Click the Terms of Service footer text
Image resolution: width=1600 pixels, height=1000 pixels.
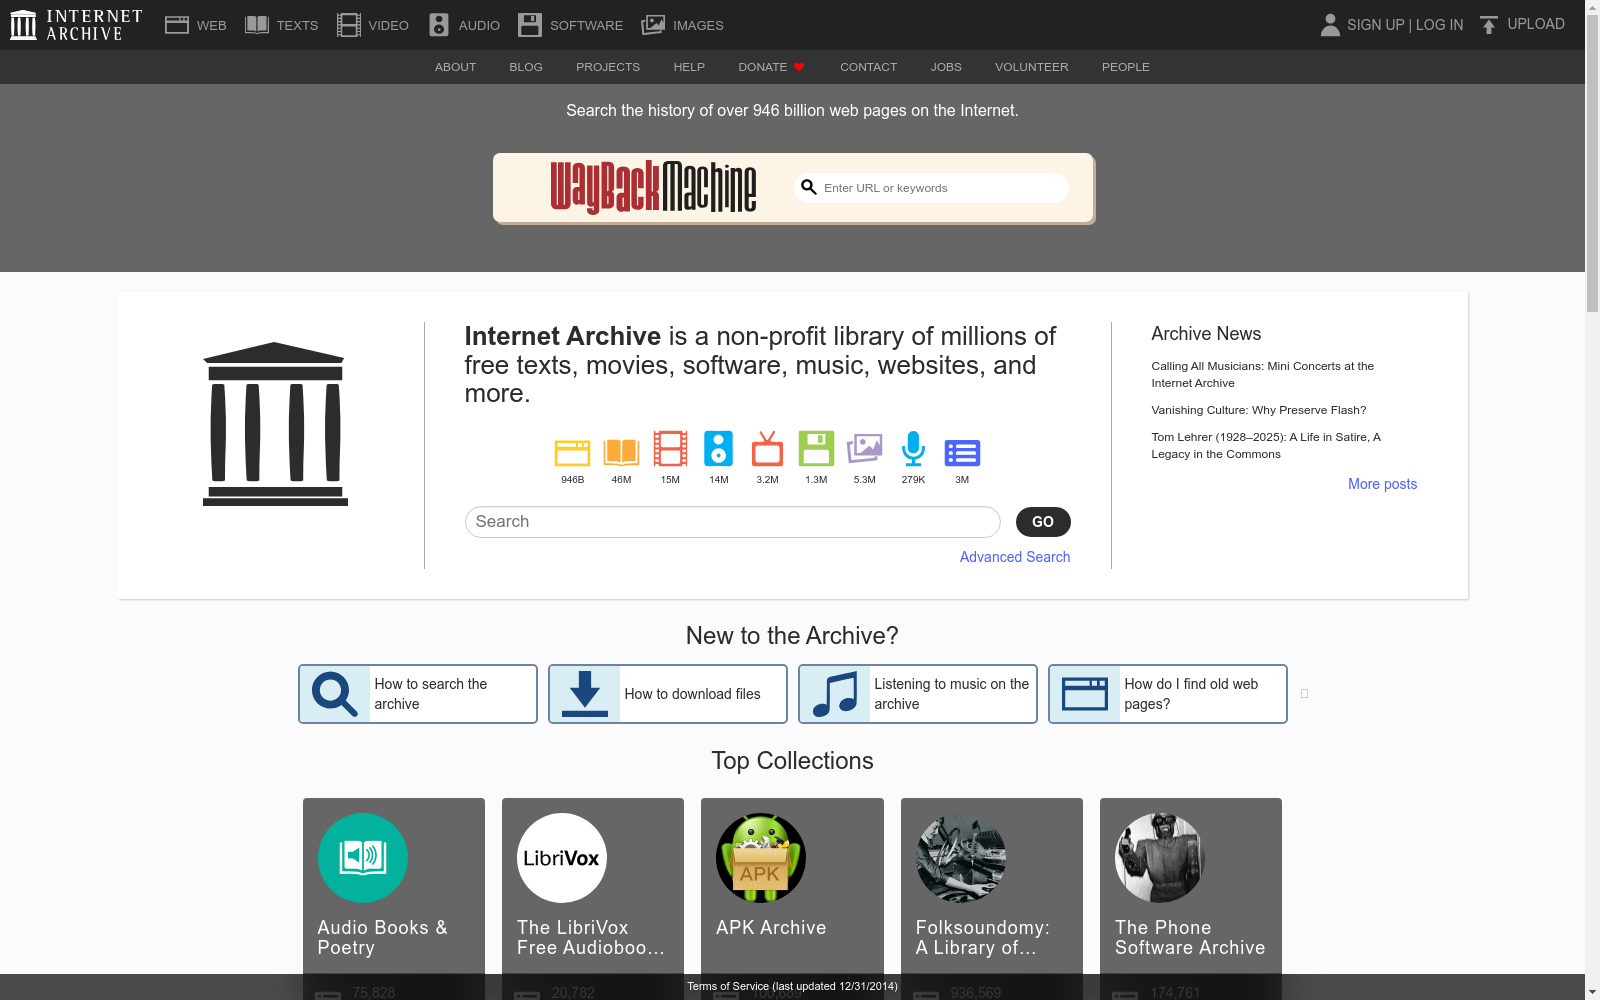point(792,986)
